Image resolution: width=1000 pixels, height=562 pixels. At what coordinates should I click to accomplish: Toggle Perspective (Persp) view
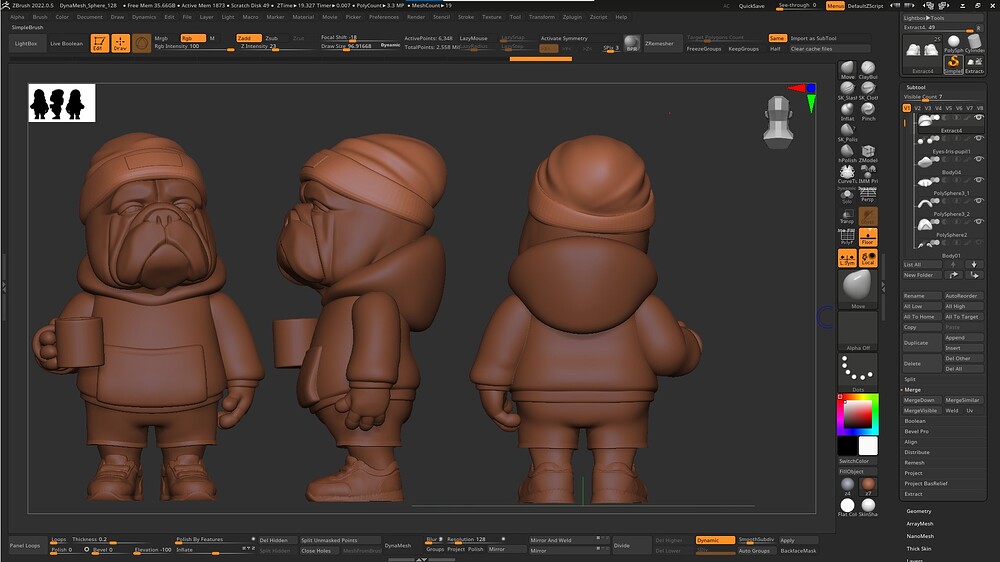pyautogui.click(x=868, y=195)
